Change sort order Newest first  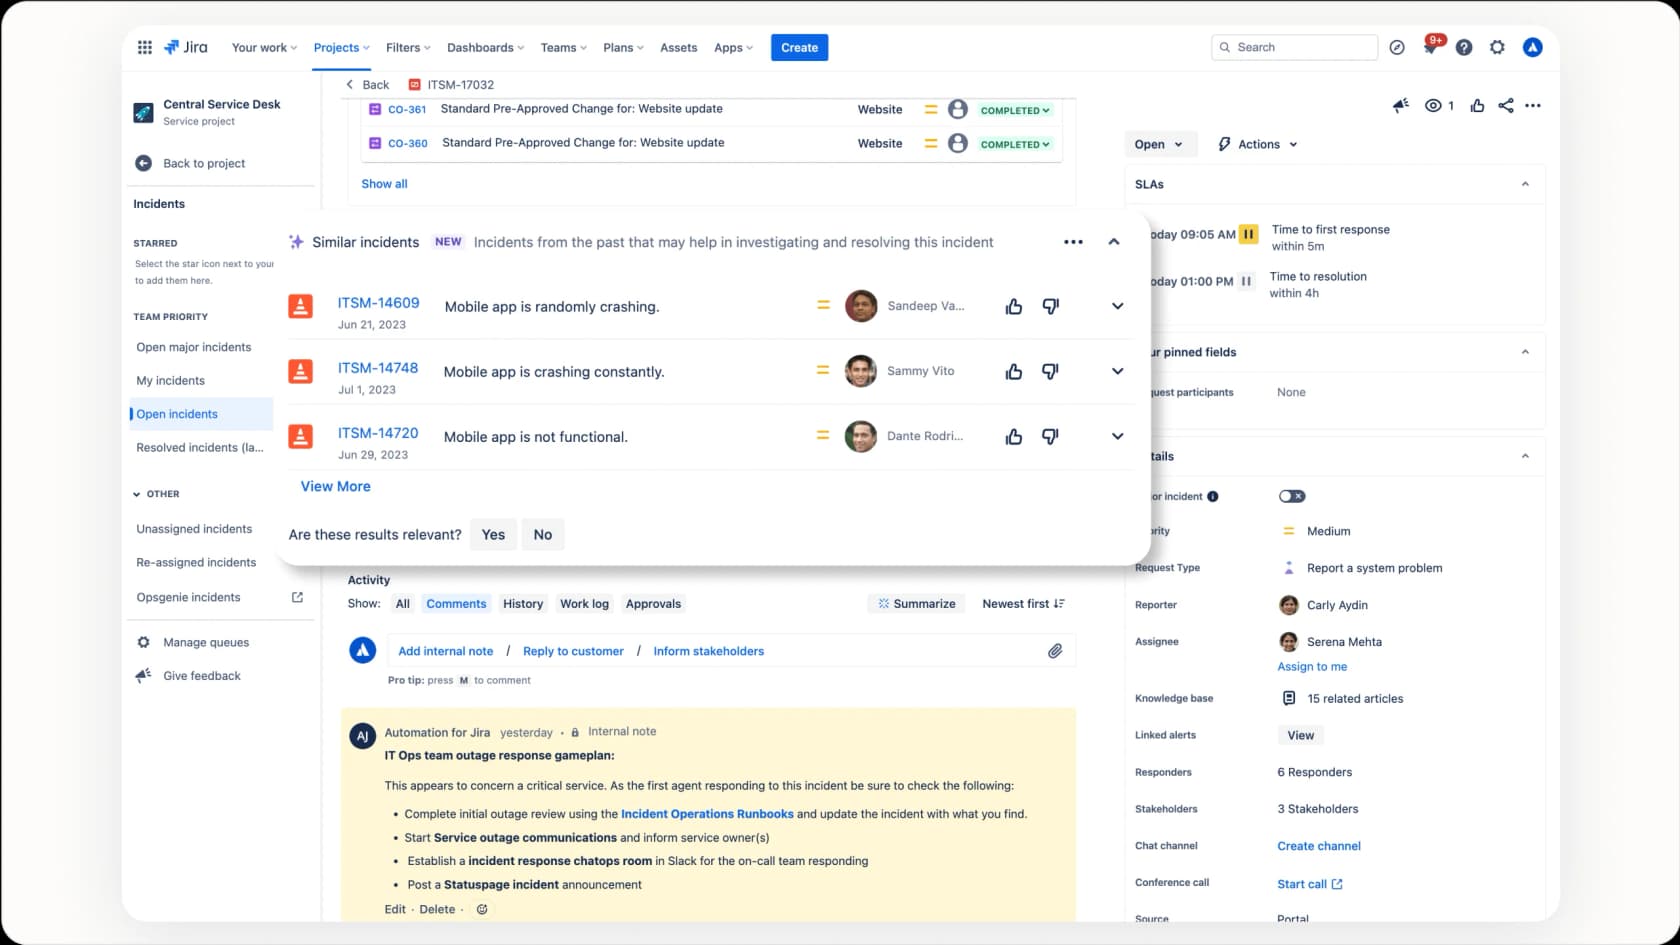[x=1023, y=604]
